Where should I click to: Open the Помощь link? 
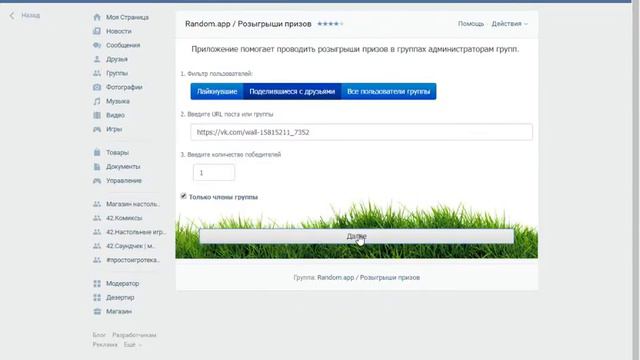tap(471, 24)
